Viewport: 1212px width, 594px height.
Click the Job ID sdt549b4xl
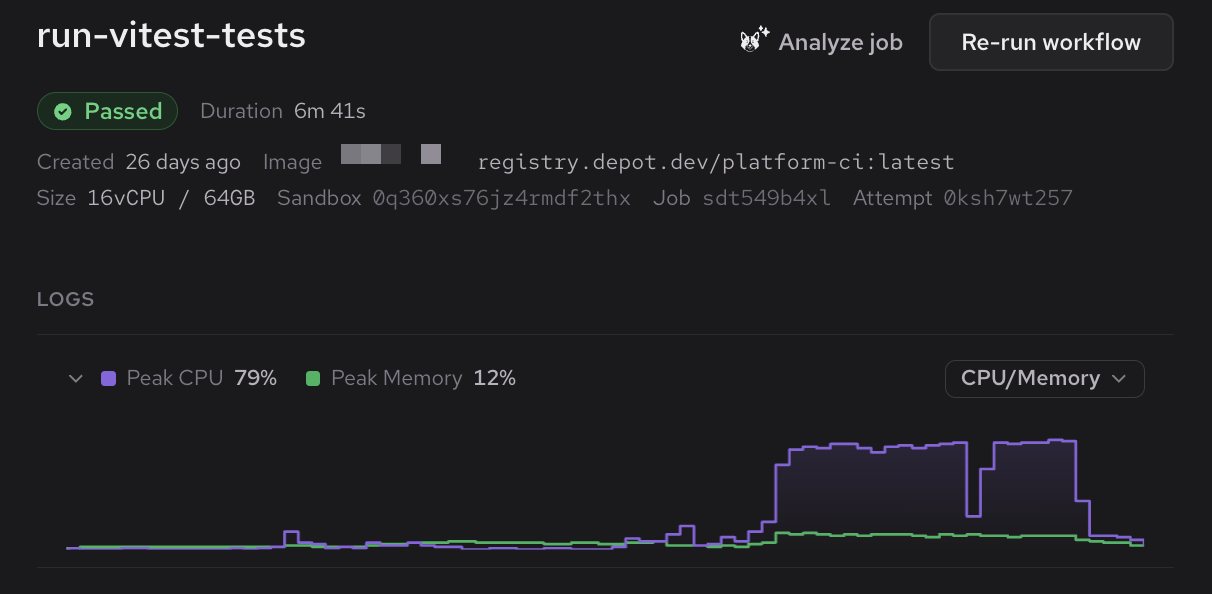click(x=766, y=198)
